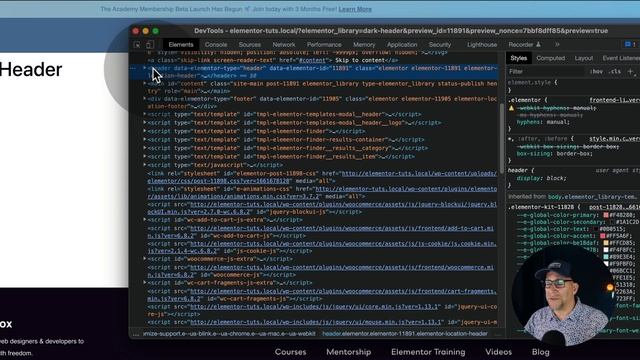The image size is (640, 360).
Task: Toggle :hov element state button
Action: click(596, 71)
